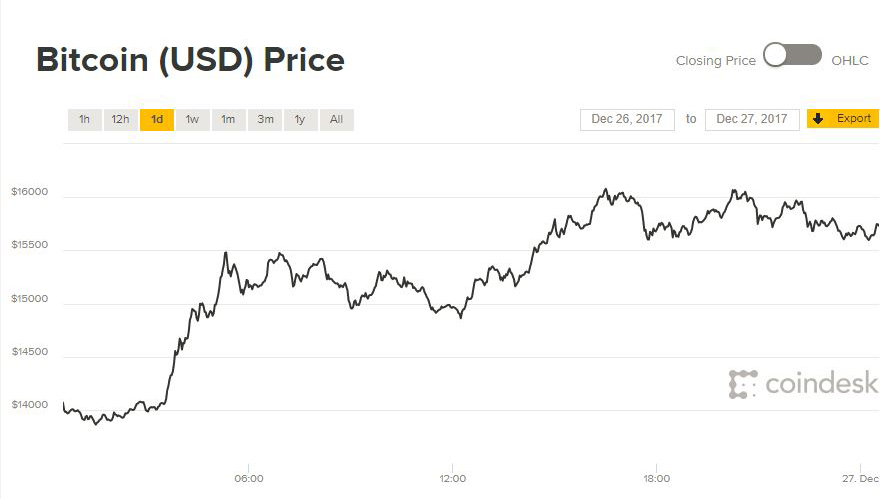Select the OHLC label
Screen dimensions: 887x499
tap(850, 61)
